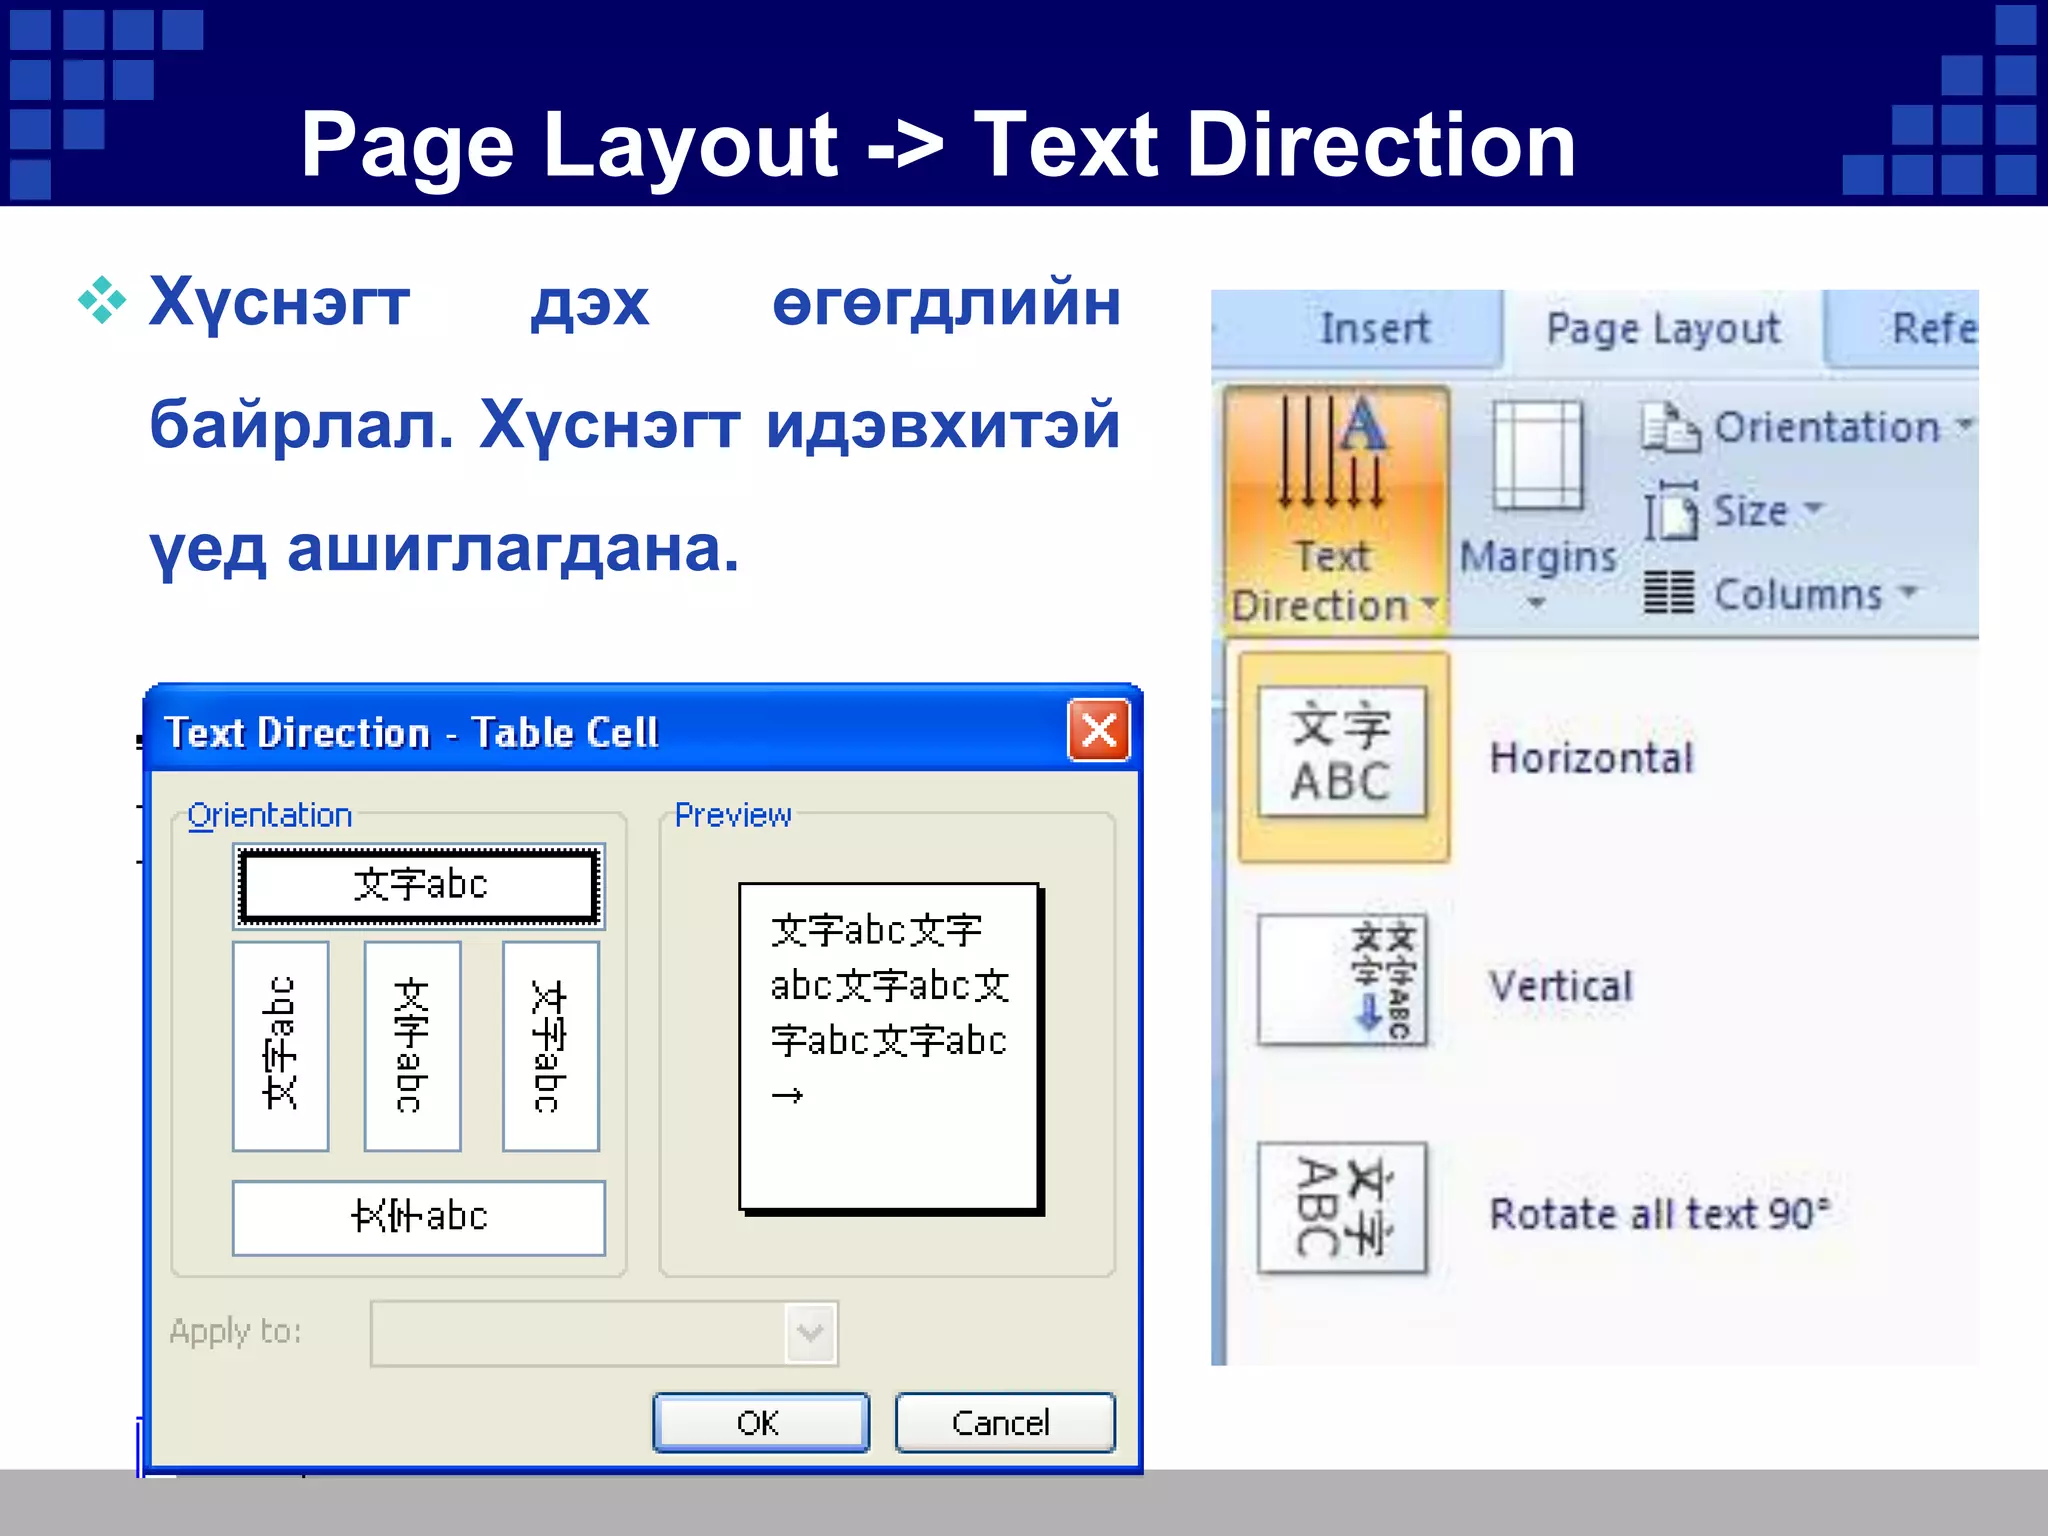Click the Orientation label in ribbon
Viewport: 2048px width, 1536px height.
click(1827, 427)
